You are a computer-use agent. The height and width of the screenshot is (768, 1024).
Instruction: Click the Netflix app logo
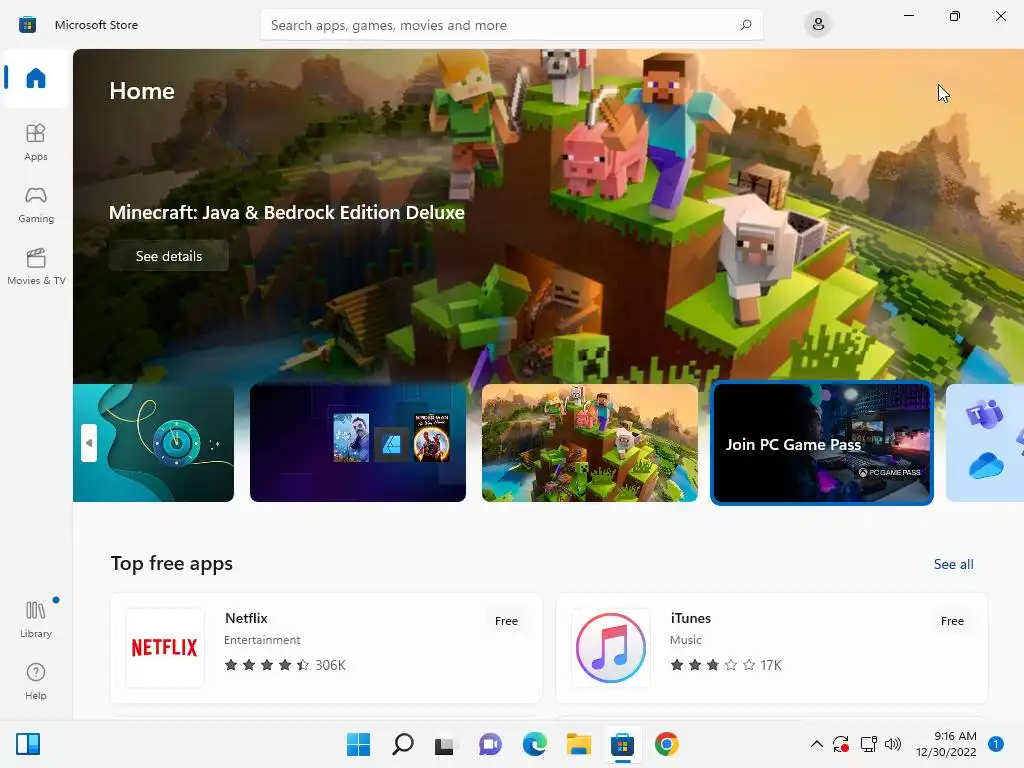(165, 648)
